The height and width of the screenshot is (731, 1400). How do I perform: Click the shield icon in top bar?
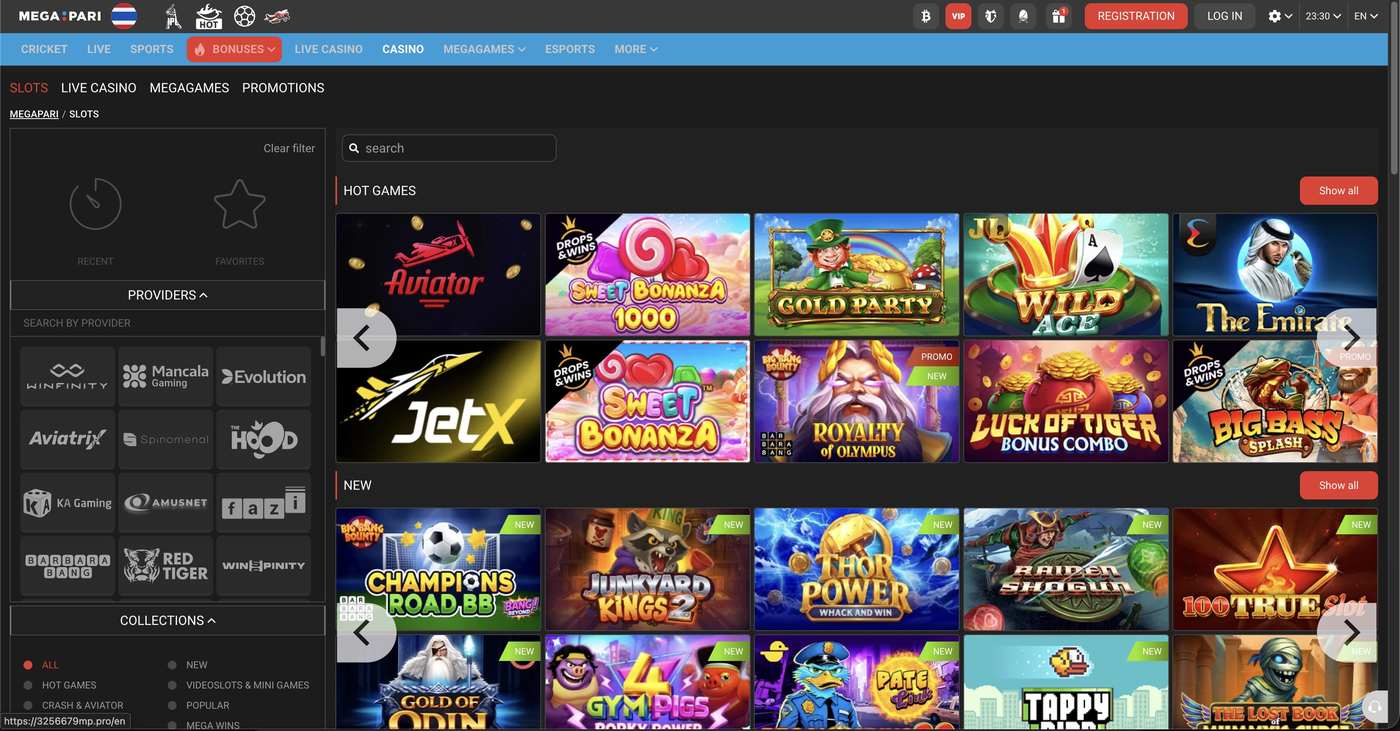991,16
